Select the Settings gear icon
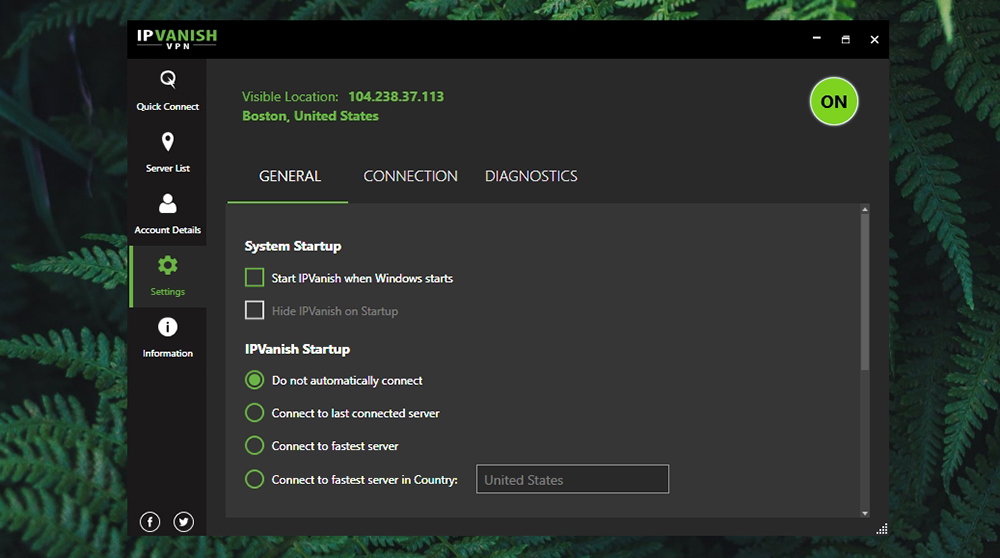 [168, 265]
